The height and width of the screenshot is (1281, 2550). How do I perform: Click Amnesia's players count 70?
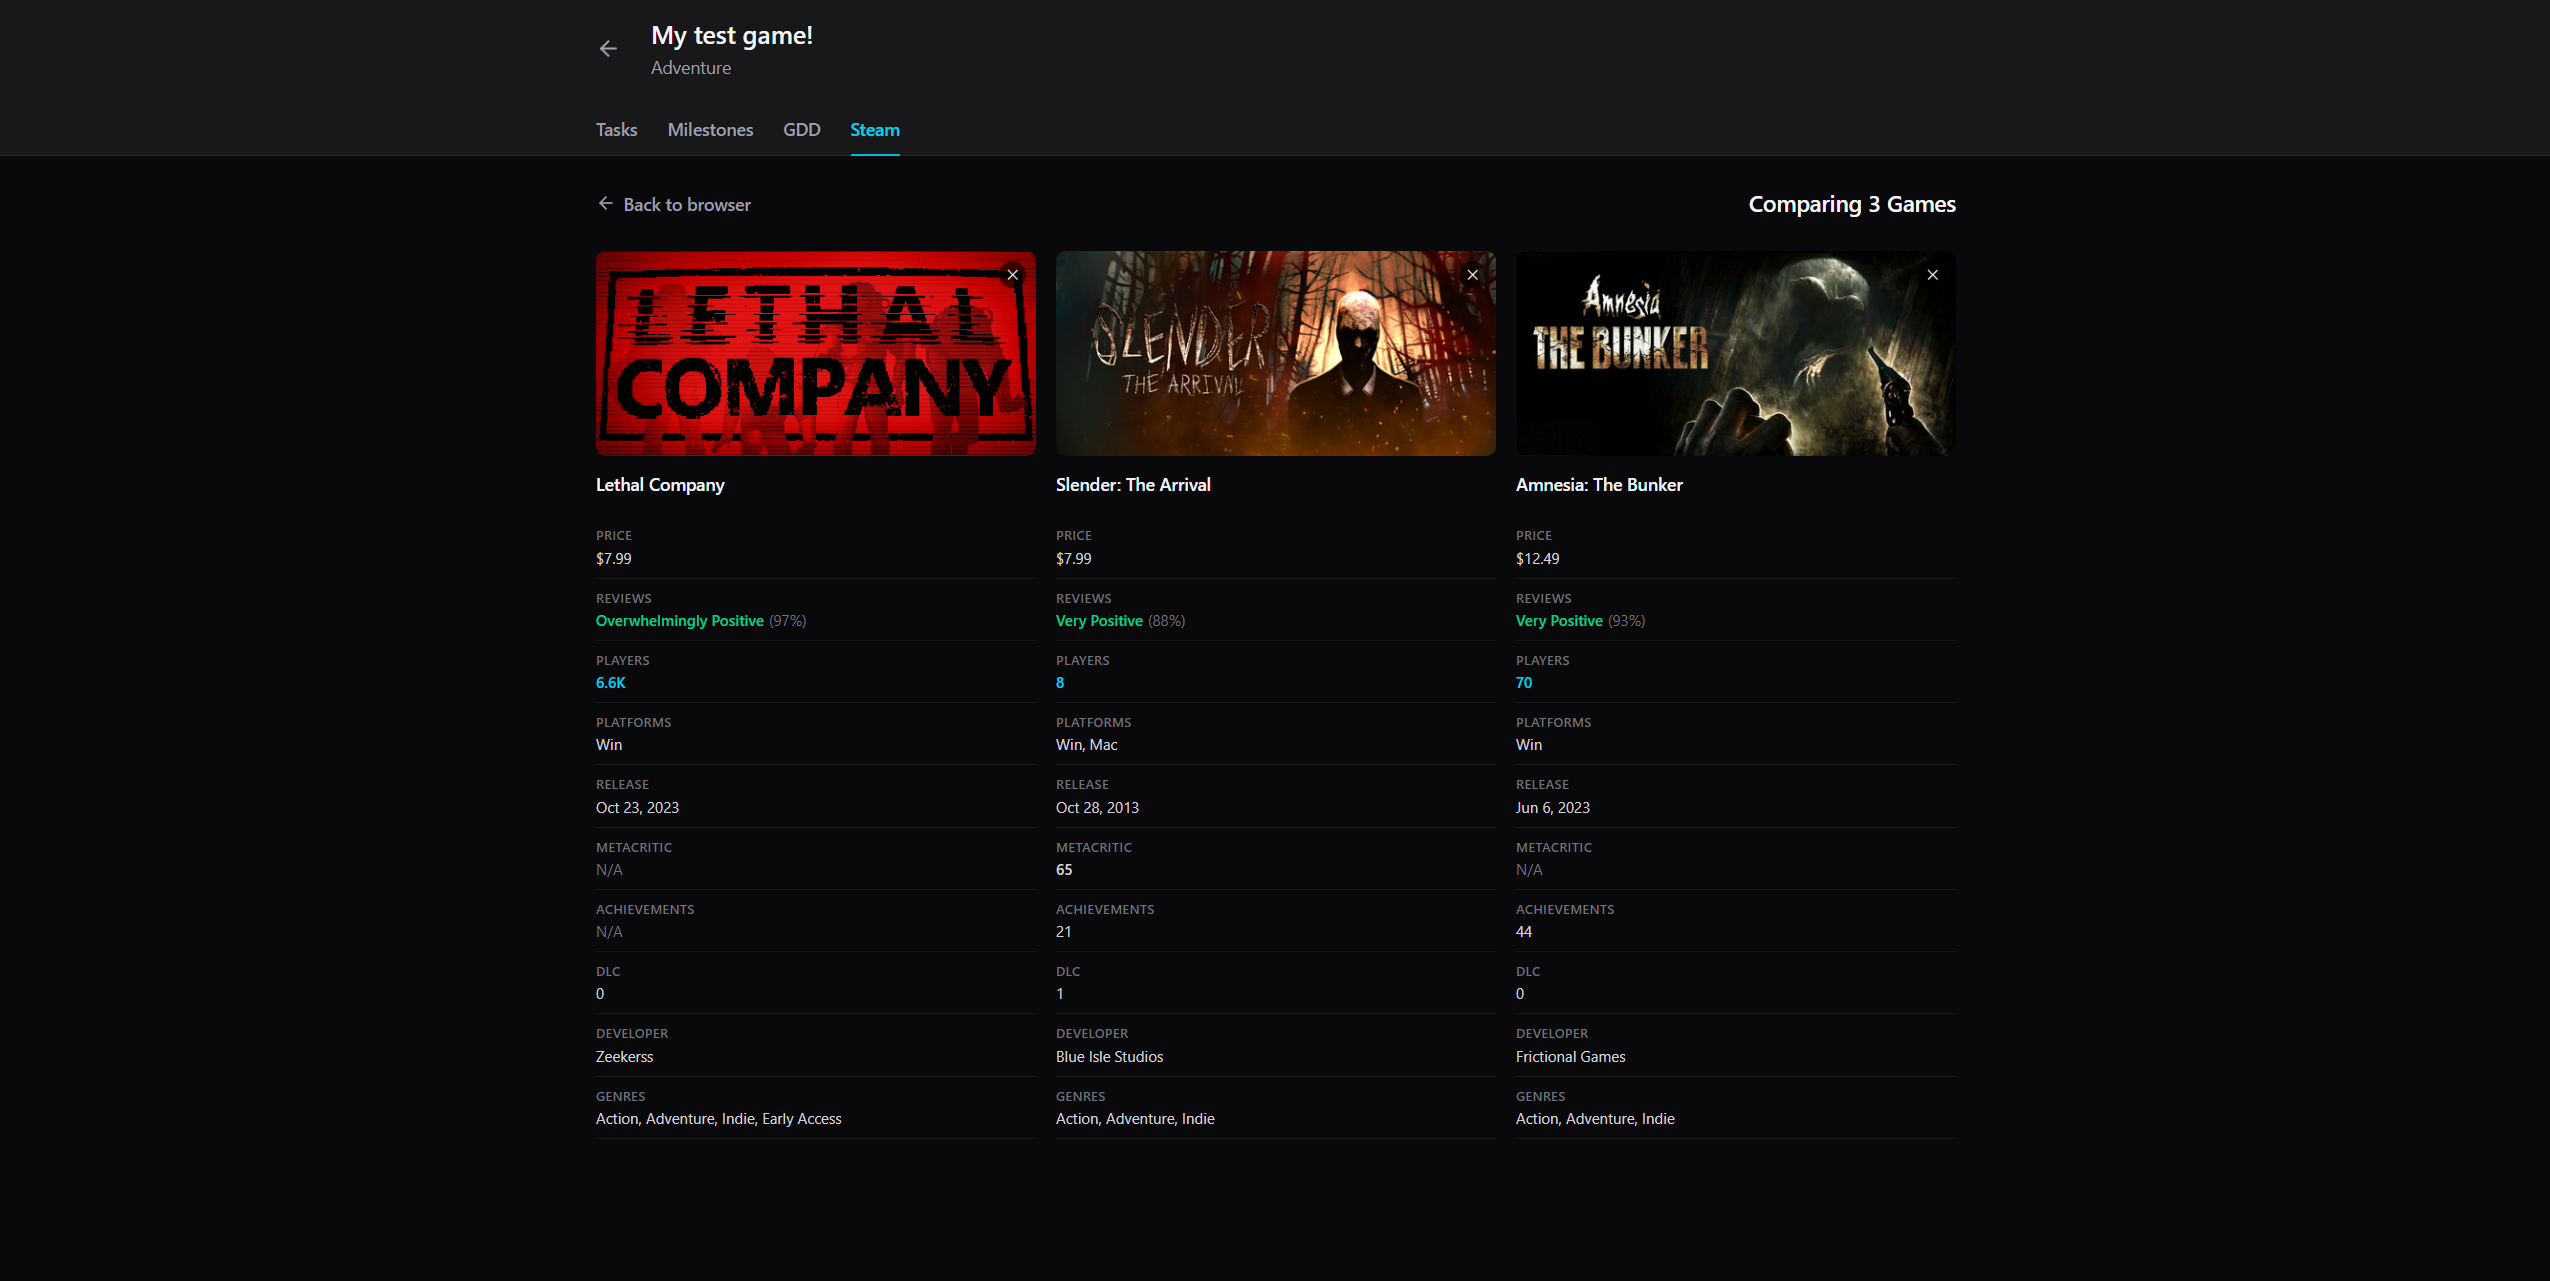1524,683
